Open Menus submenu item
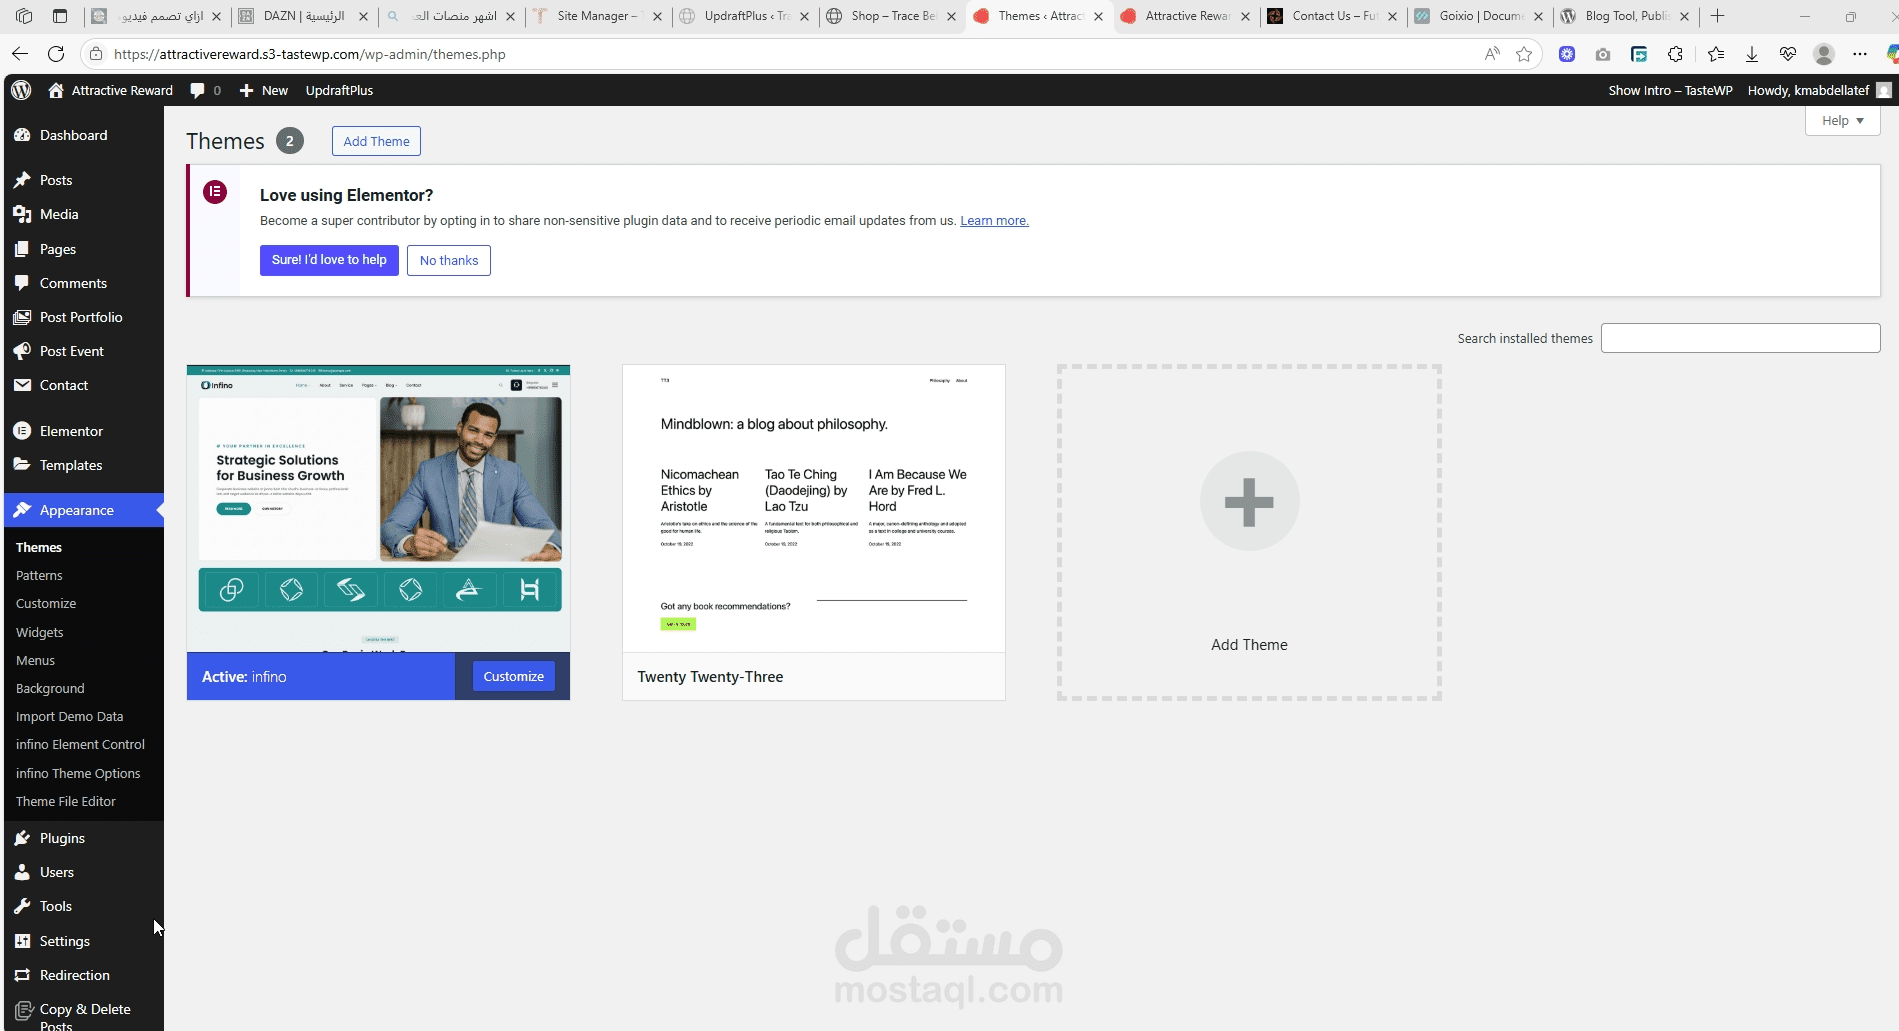The height and width of the screenshot is (1031, 1899). click(x=35, y=660)
